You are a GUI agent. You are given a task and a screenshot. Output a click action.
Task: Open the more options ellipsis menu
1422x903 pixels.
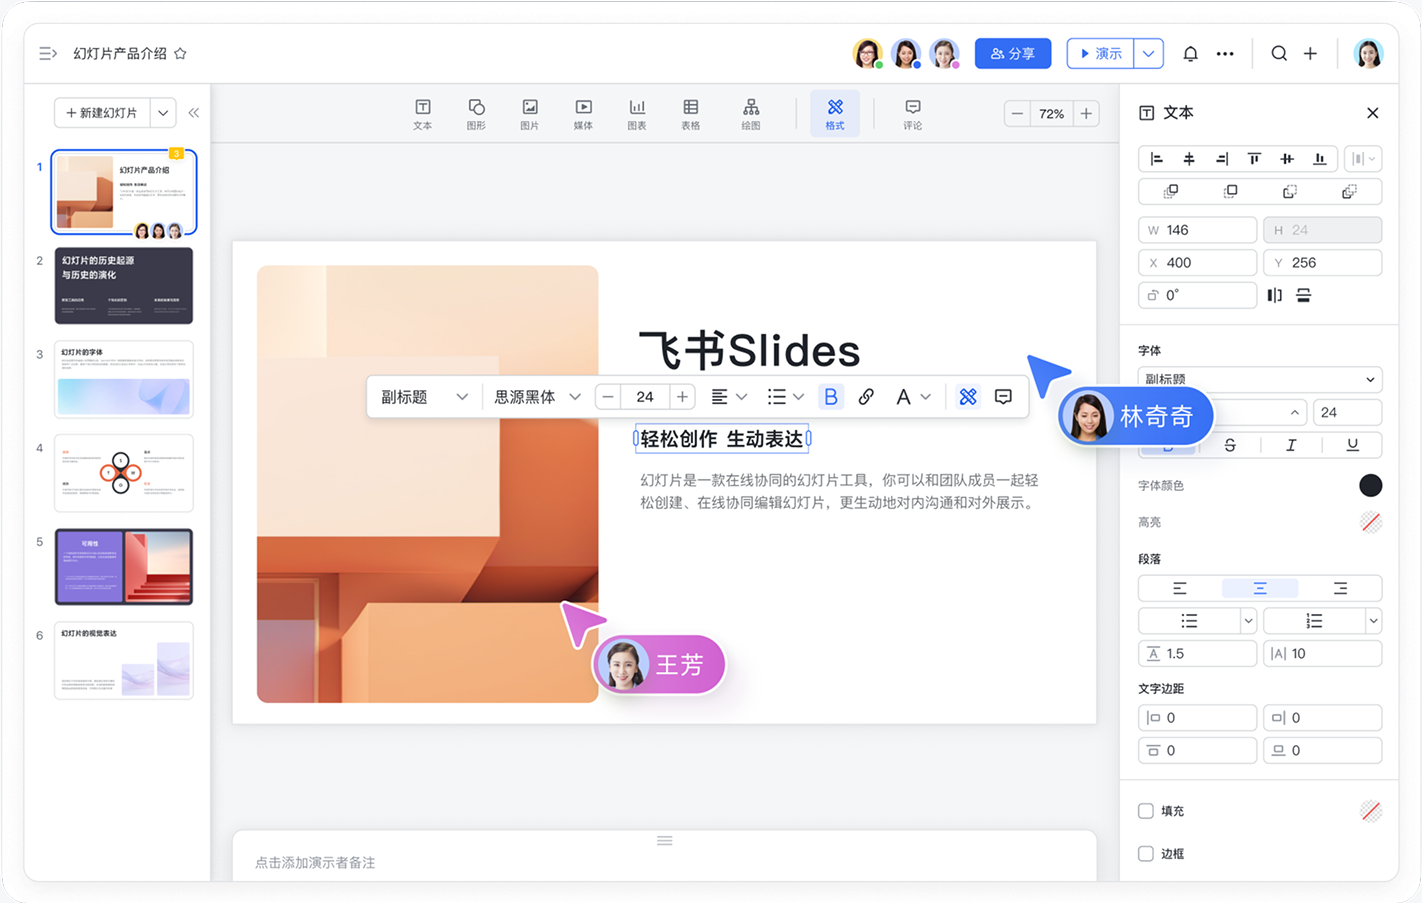tap(1225, 54)
